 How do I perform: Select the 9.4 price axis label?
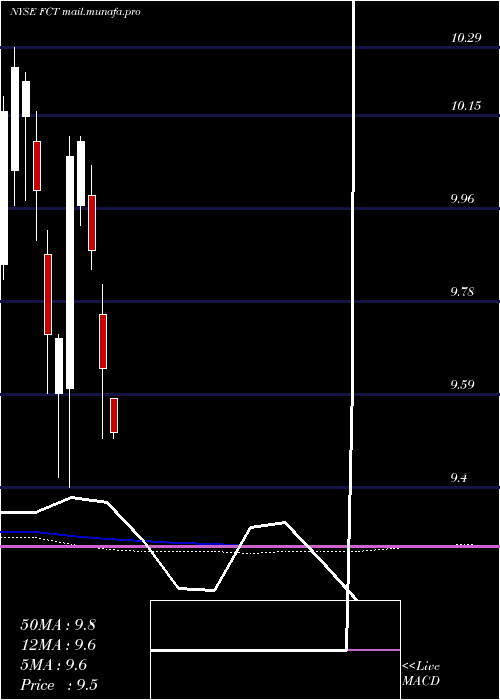click(x=459, y=478)
